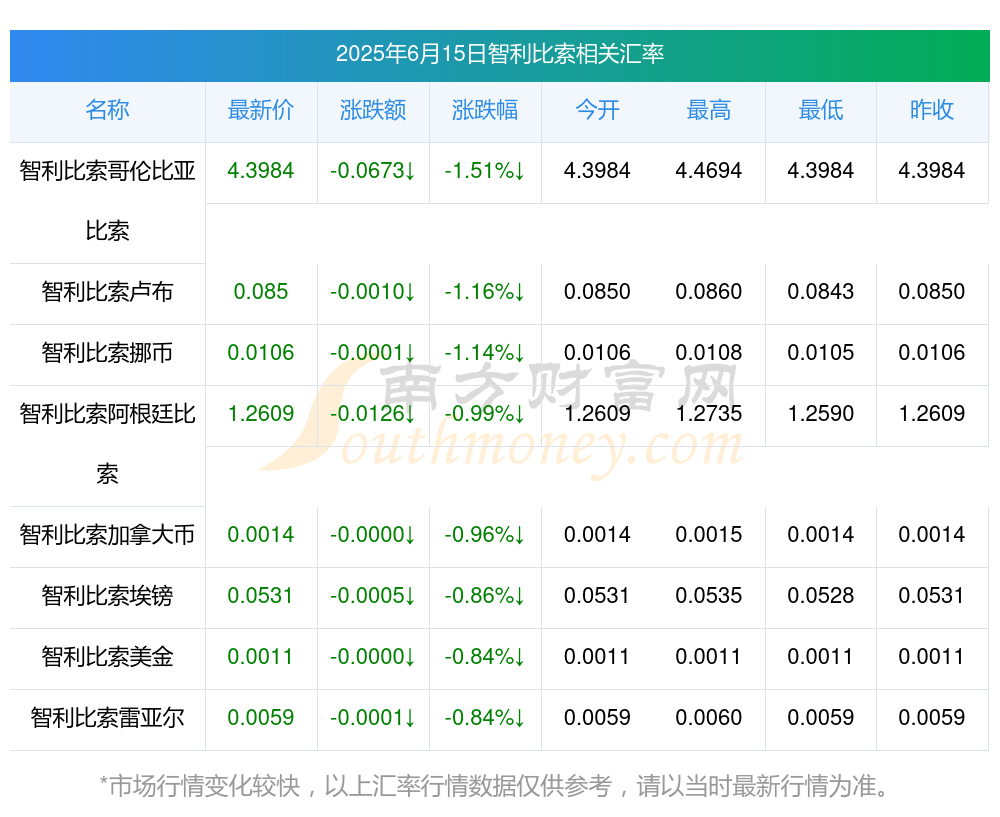Click the change percentage -1.14%
Viewport: 1000px width, 817px height.
coord(485,353)
